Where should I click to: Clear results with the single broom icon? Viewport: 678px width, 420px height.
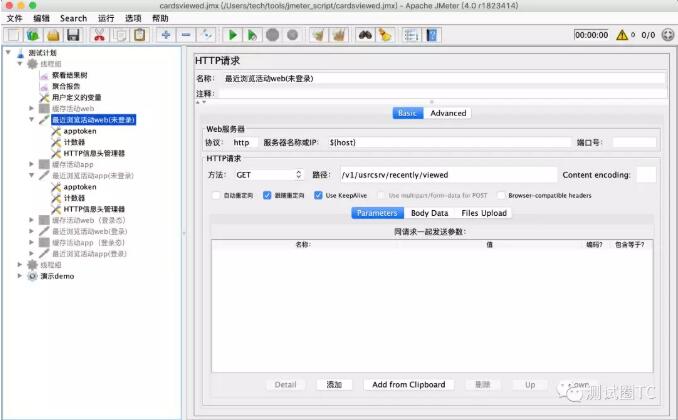point(318,35)
